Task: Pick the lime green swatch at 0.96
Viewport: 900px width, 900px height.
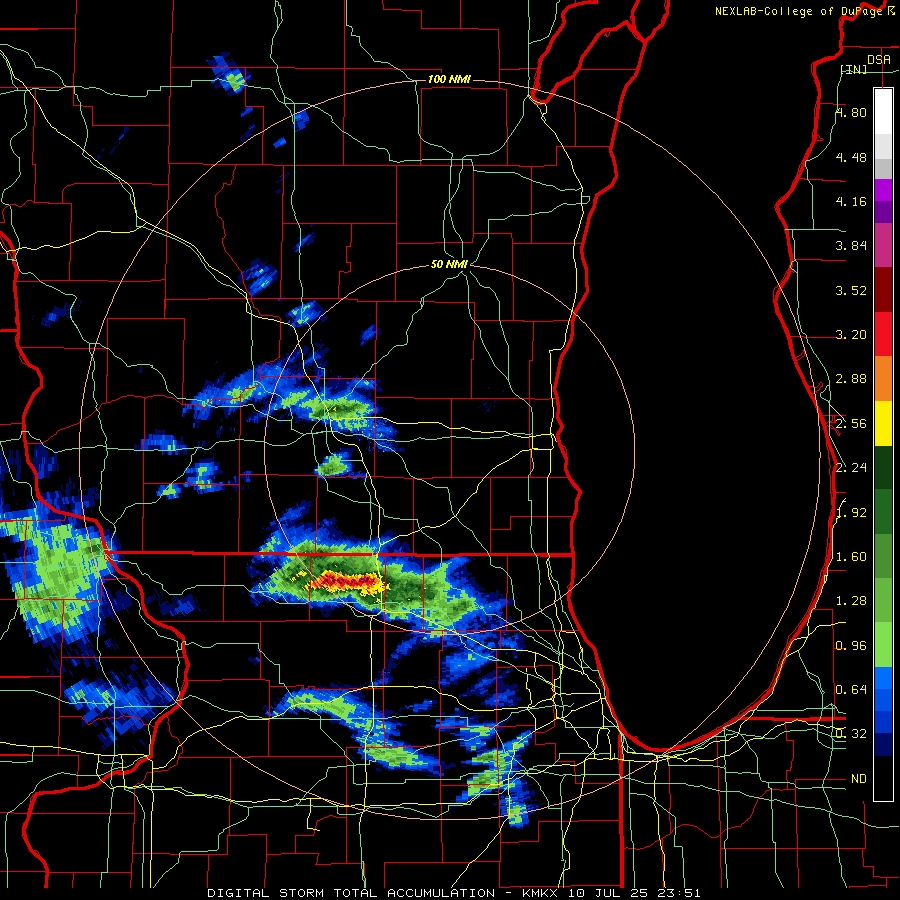Action: (883, 645)
